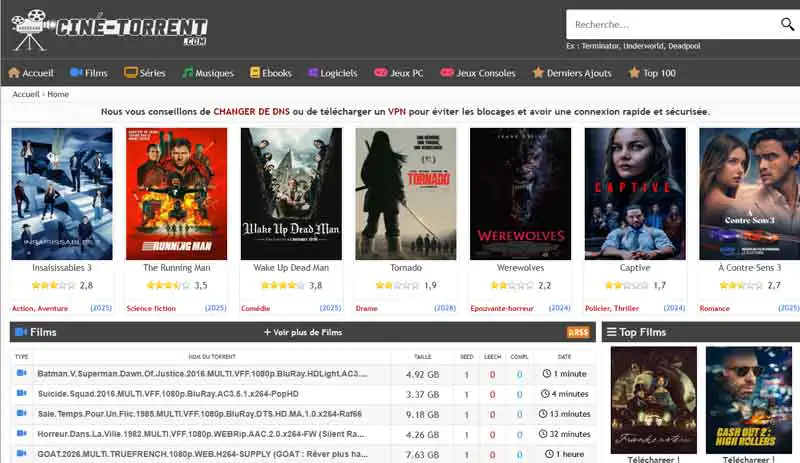Open the GOAT 2026 torrent
The width and height of the screenshot is (800, 463).
[x=203, y=454]
